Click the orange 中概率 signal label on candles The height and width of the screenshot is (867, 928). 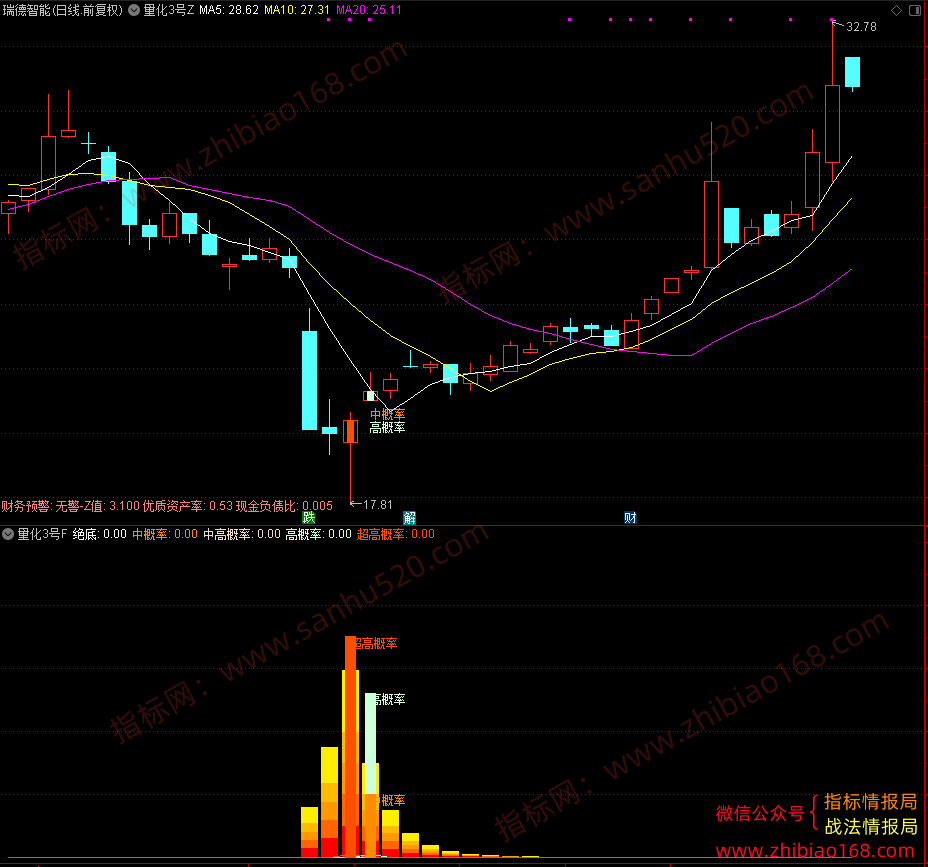[x=388, y=414]
